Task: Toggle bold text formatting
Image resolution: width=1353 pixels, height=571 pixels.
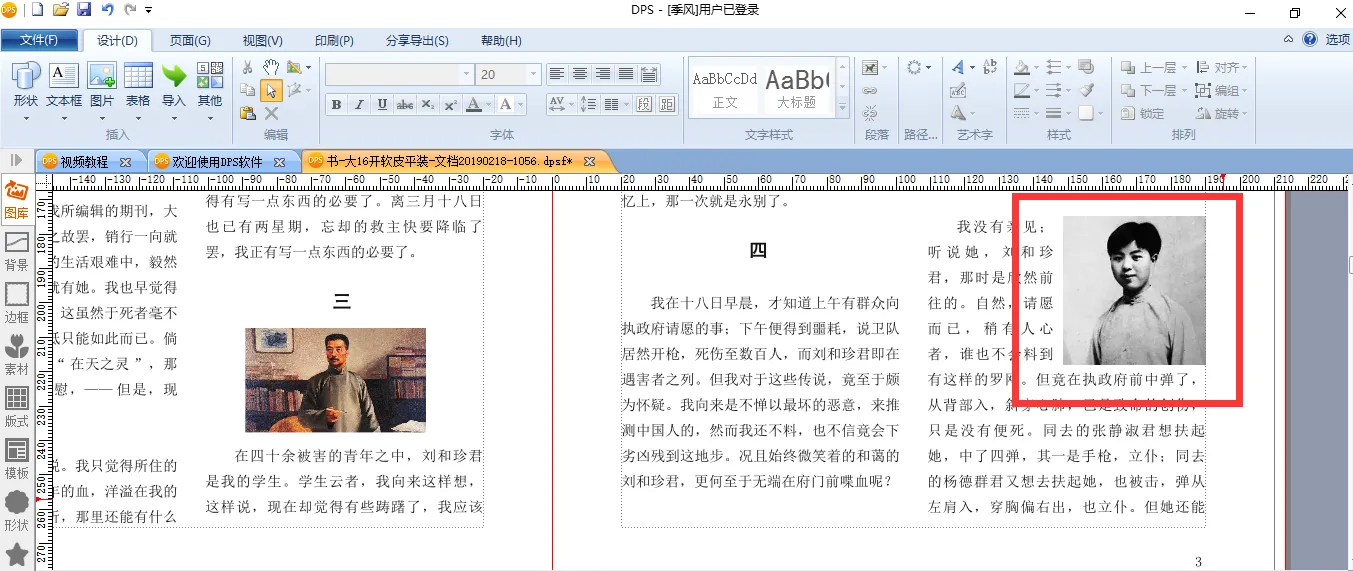Action: [x=336, y=105]
